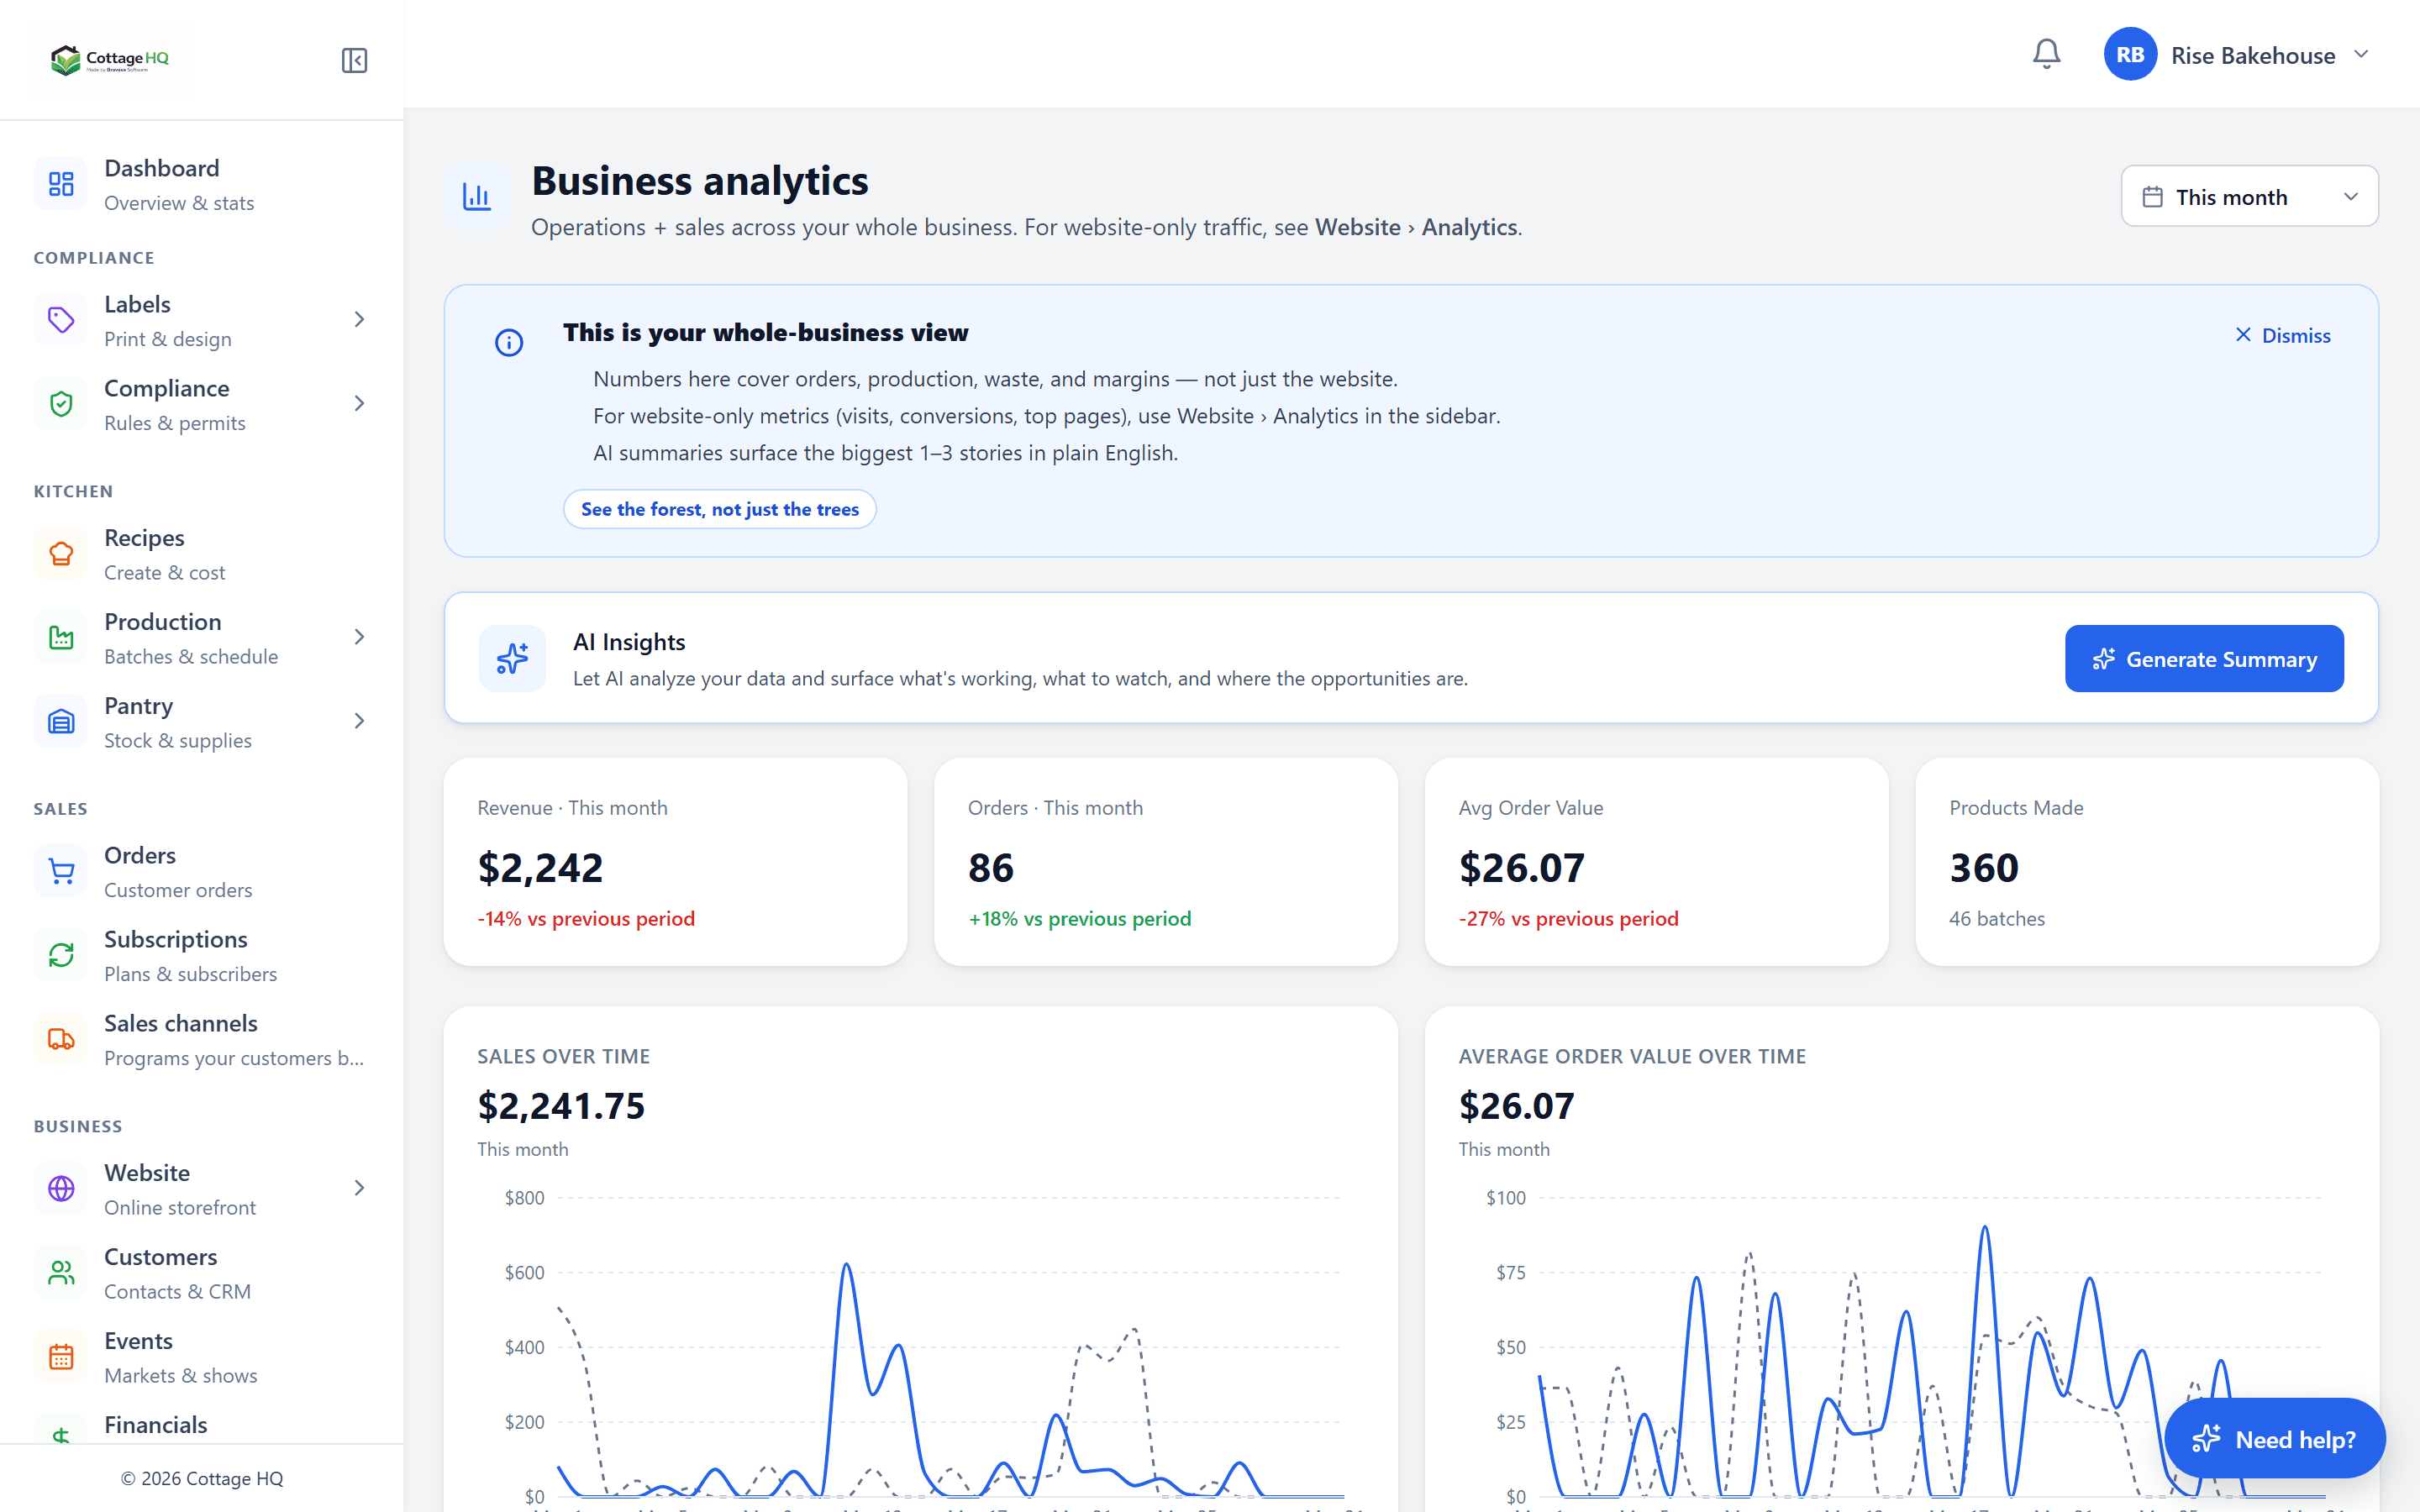Viewport: 2420px width, 1512px height.
Task: Open Subscriptions Plans & subscribers
Action: (202, 956)
